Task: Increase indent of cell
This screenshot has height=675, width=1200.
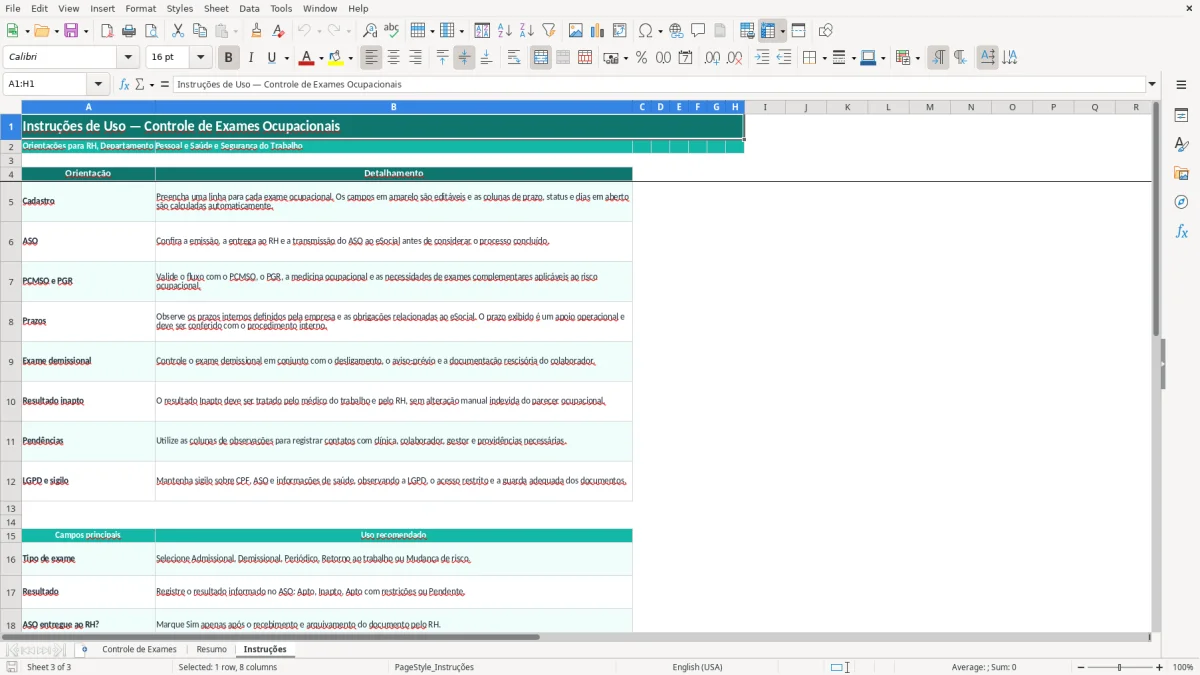Action: point(762,58)
